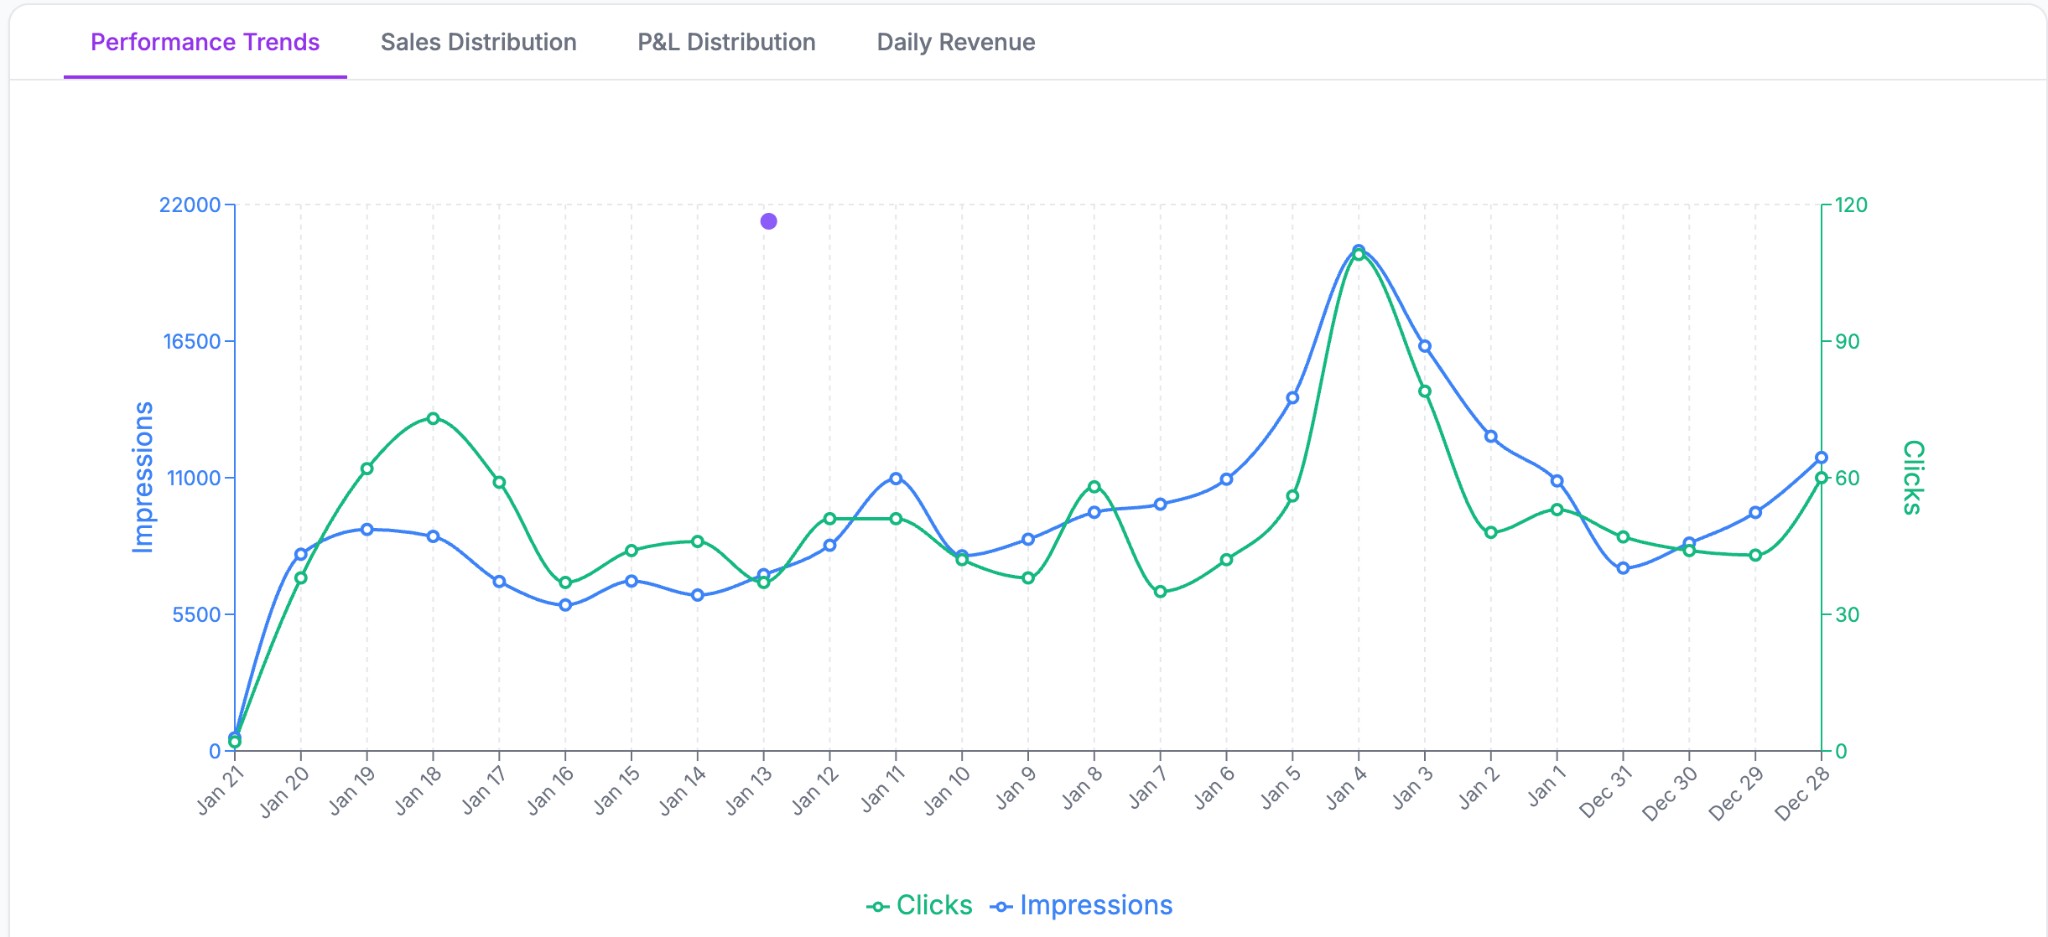The height and width of the screenshot is (937, 2048).
Task: Click the Performance Trends tab
Action: pos(205,42)
